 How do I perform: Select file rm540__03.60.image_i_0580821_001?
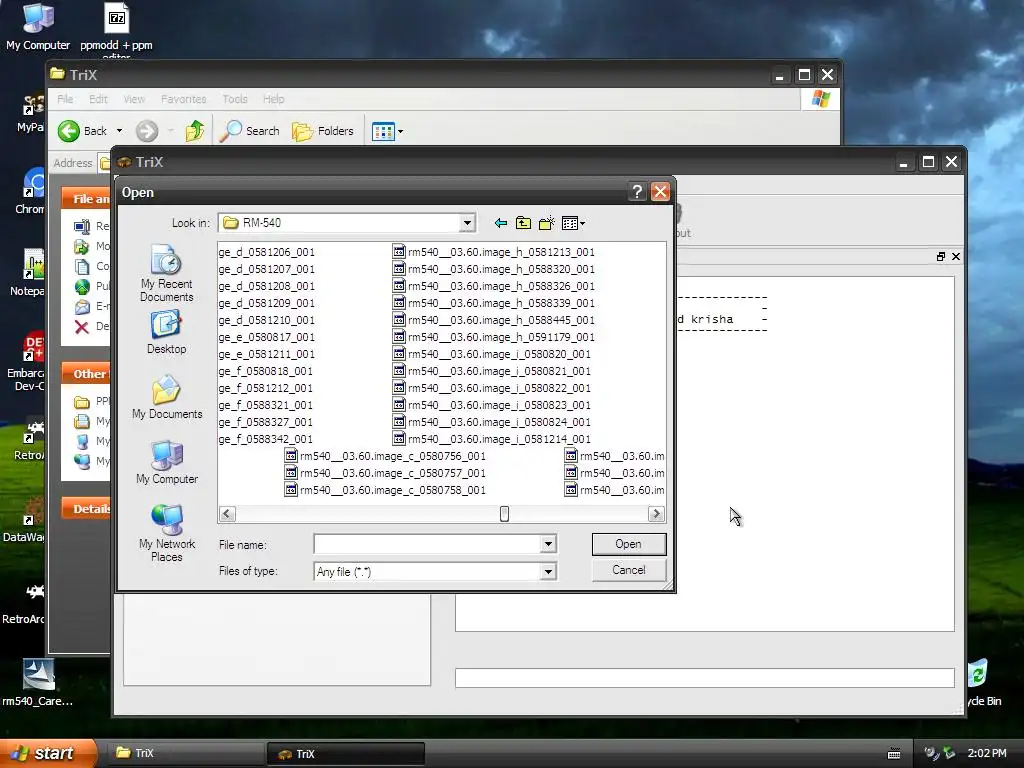click(492, 370)
